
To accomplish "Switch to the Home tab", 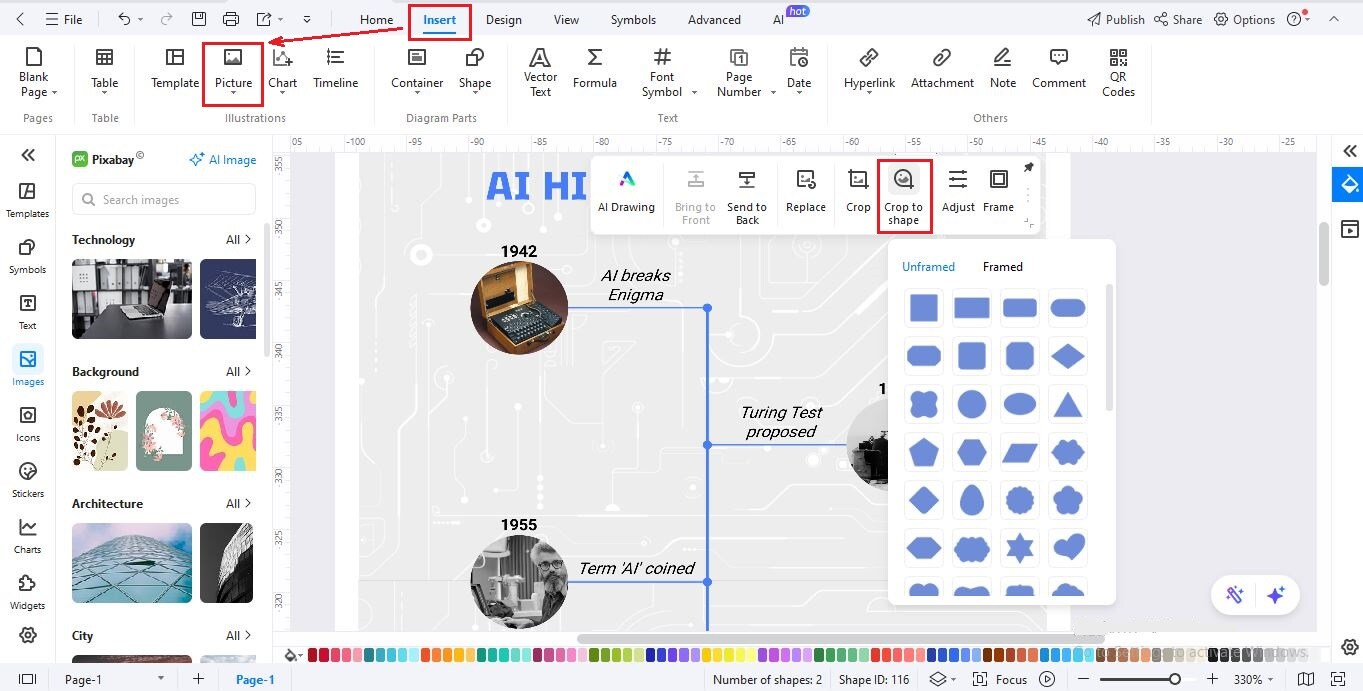I will point(376,19).
